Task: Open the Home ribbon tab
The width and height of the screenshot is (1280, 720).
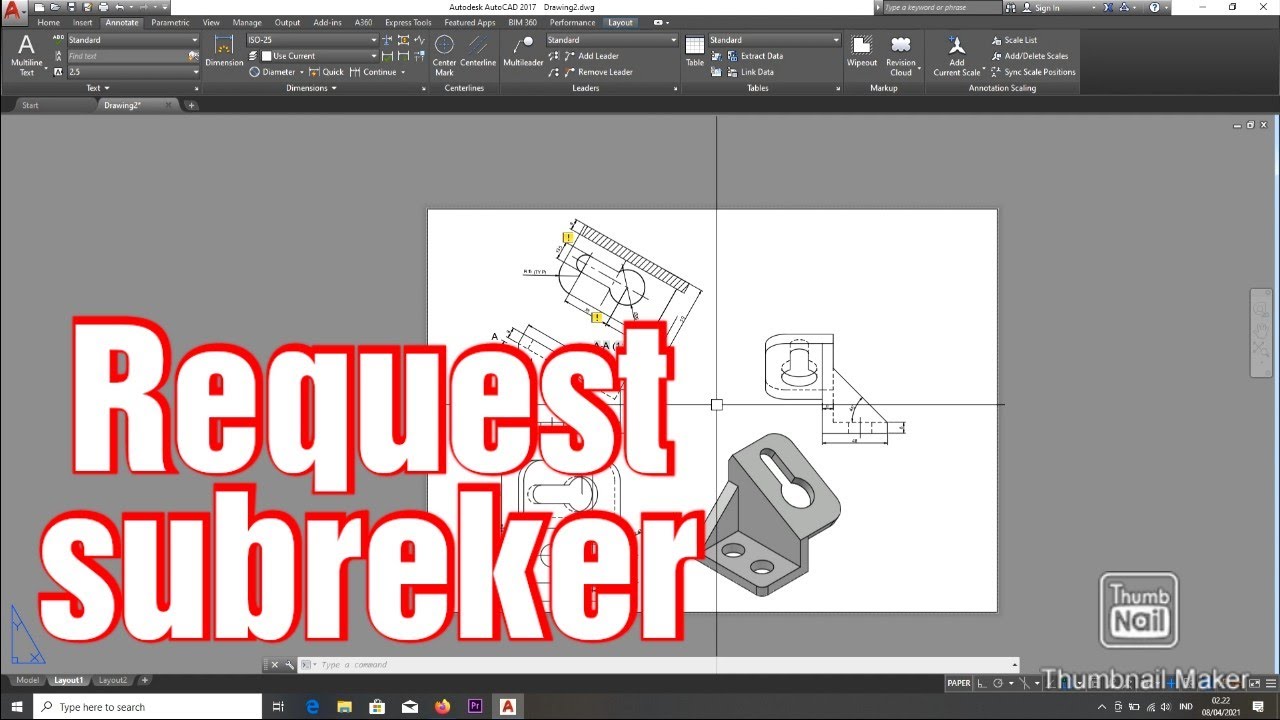Action: [x=48, y=22]
